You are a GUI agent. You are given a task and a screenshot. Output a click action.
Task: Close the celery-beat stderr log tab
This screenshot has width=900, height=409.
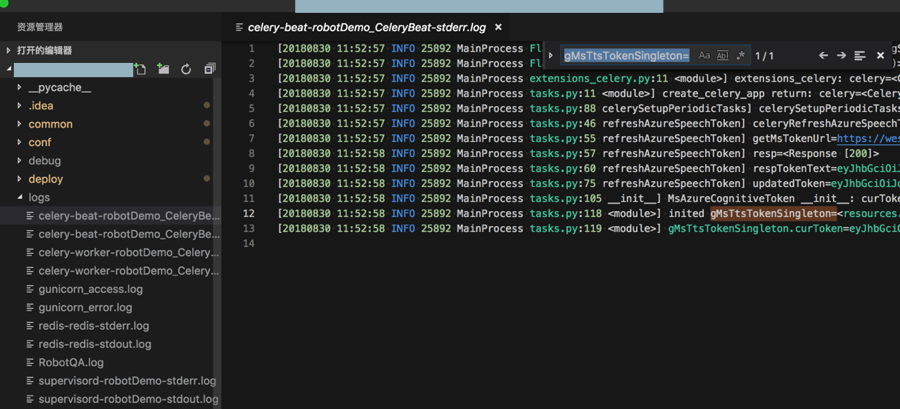point(498,27)
